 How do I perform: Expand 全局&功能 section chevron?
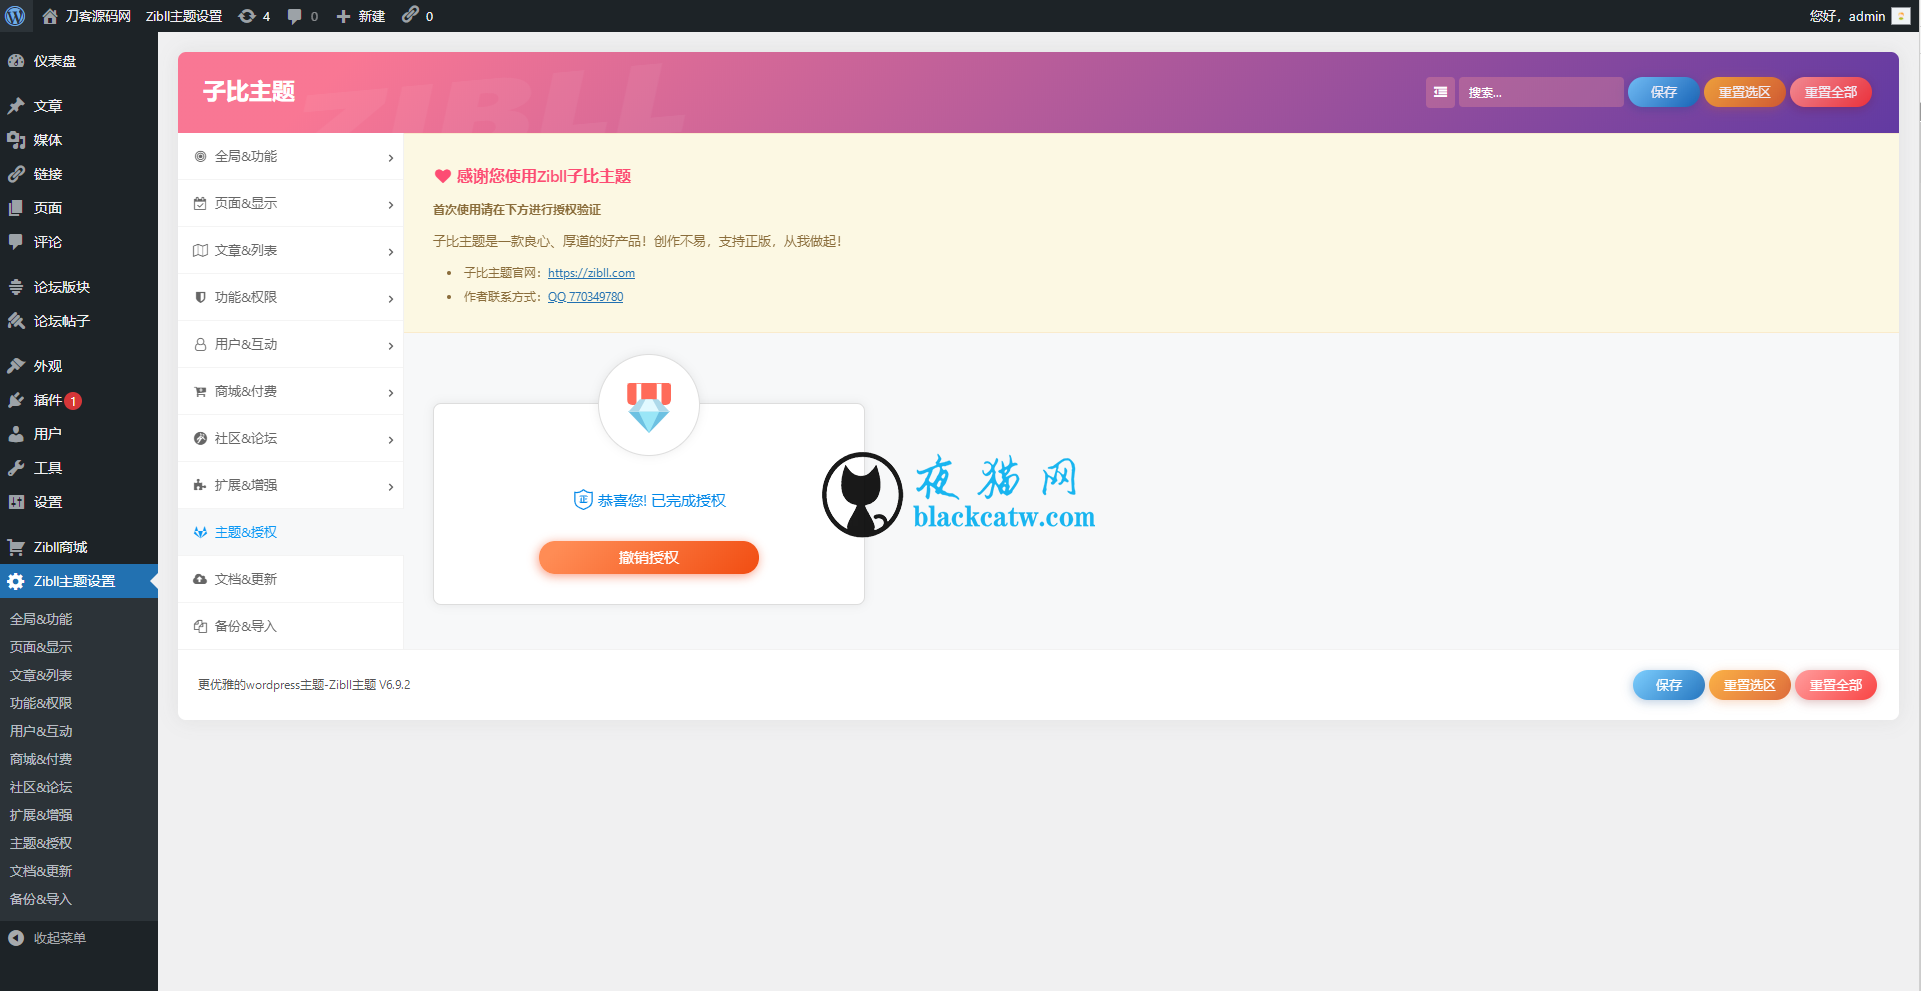391,158
